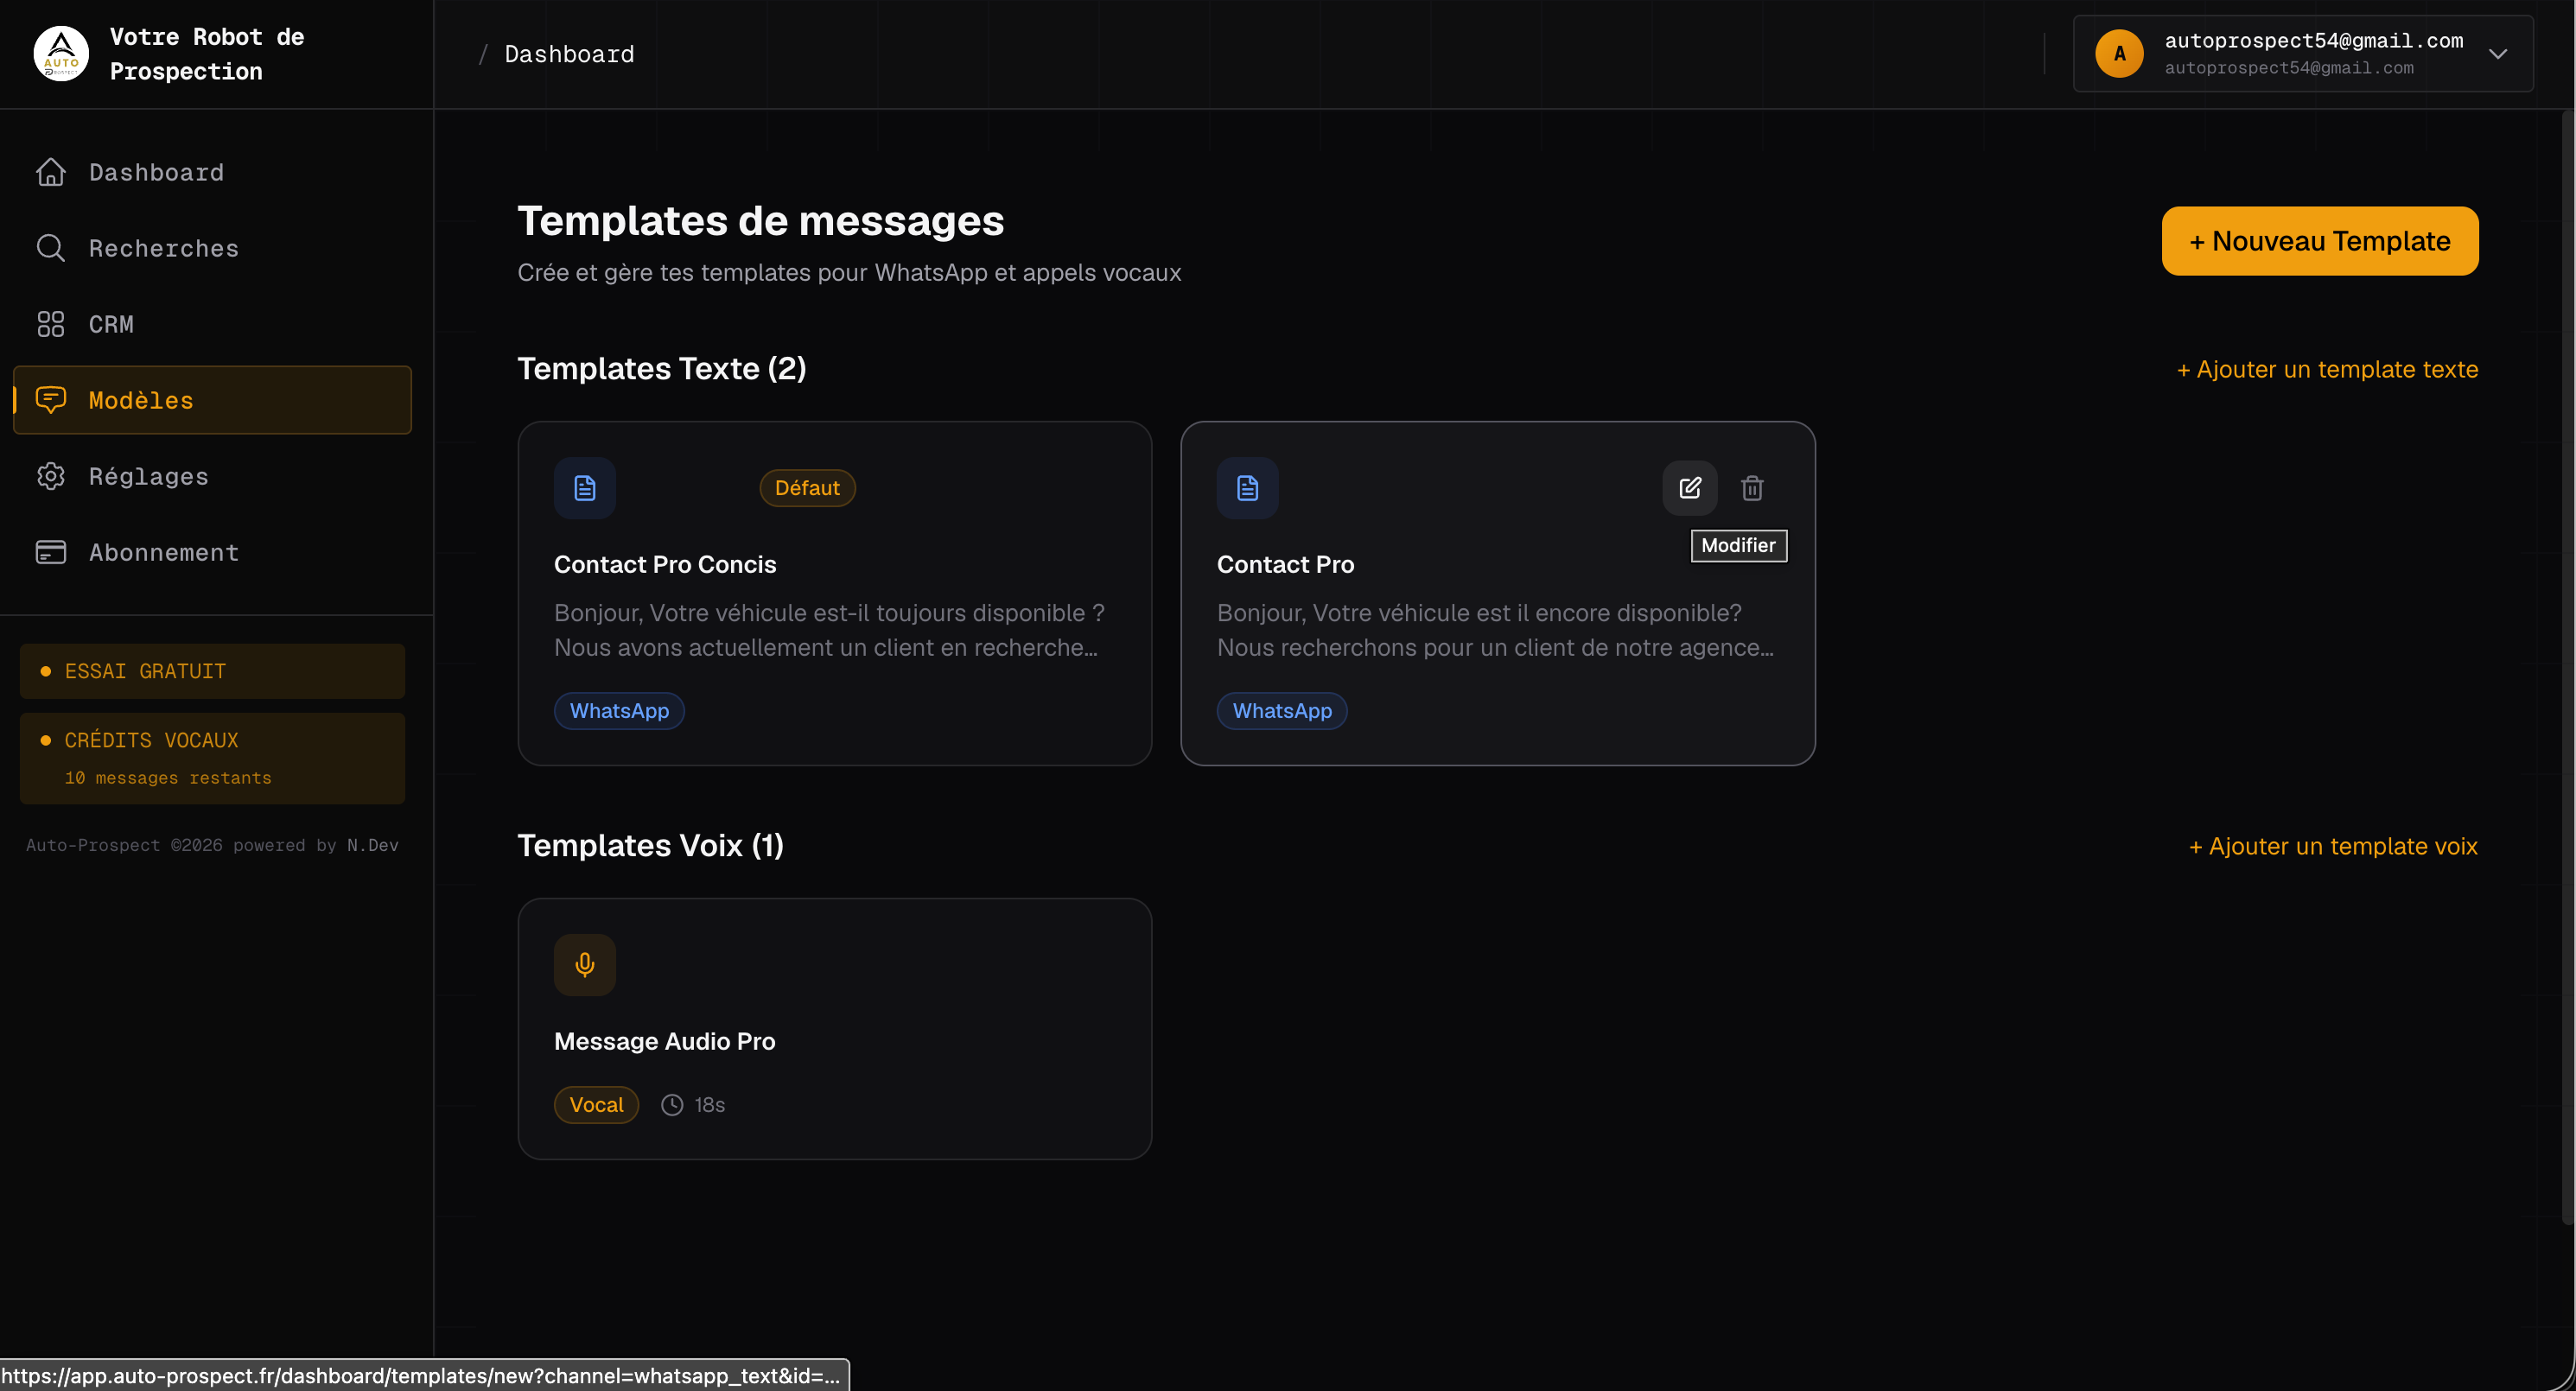Click the CRM grid icon

(51, 324)
